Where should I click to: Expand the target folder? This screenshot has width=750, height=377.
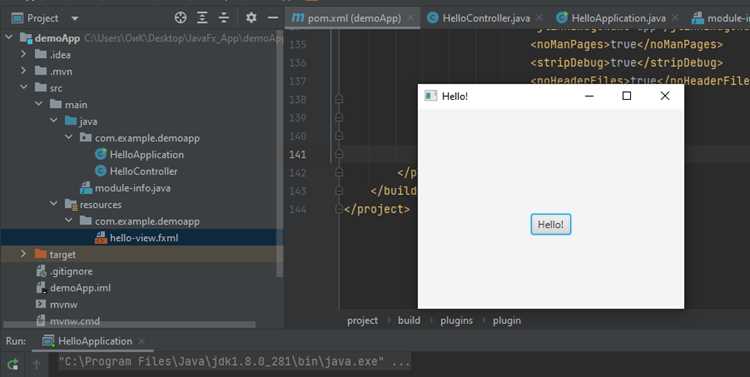[x=23, y=254]
